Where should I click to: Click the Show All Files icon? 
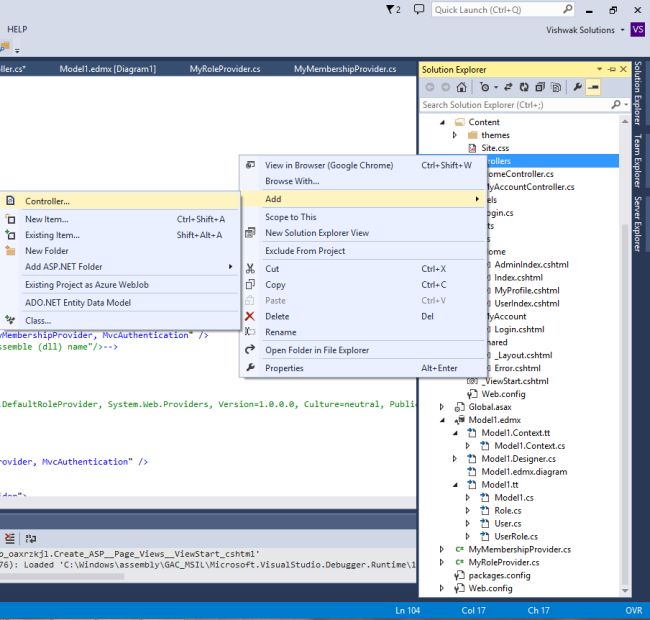[x=556, y=87]
